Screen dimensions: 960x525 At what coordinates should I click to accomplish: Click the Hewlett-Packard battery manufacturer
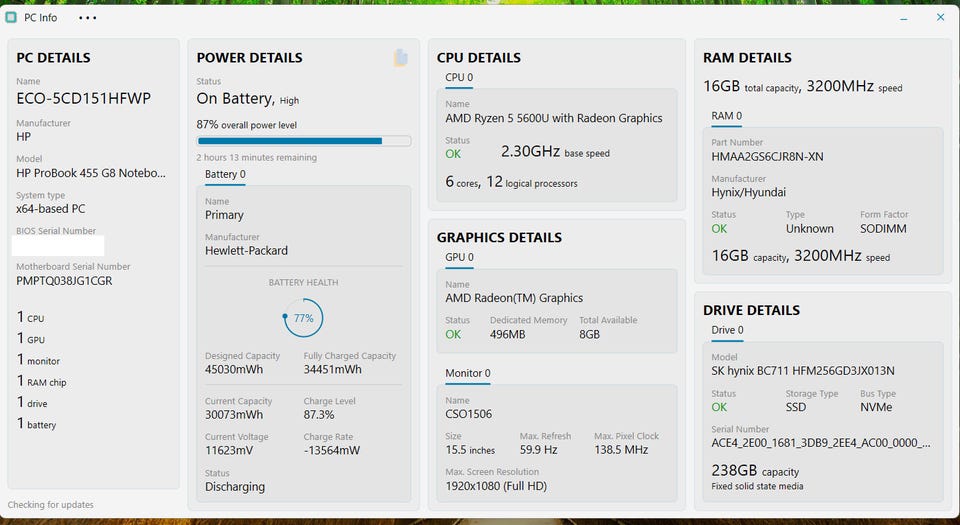click(x=246, y=251)
